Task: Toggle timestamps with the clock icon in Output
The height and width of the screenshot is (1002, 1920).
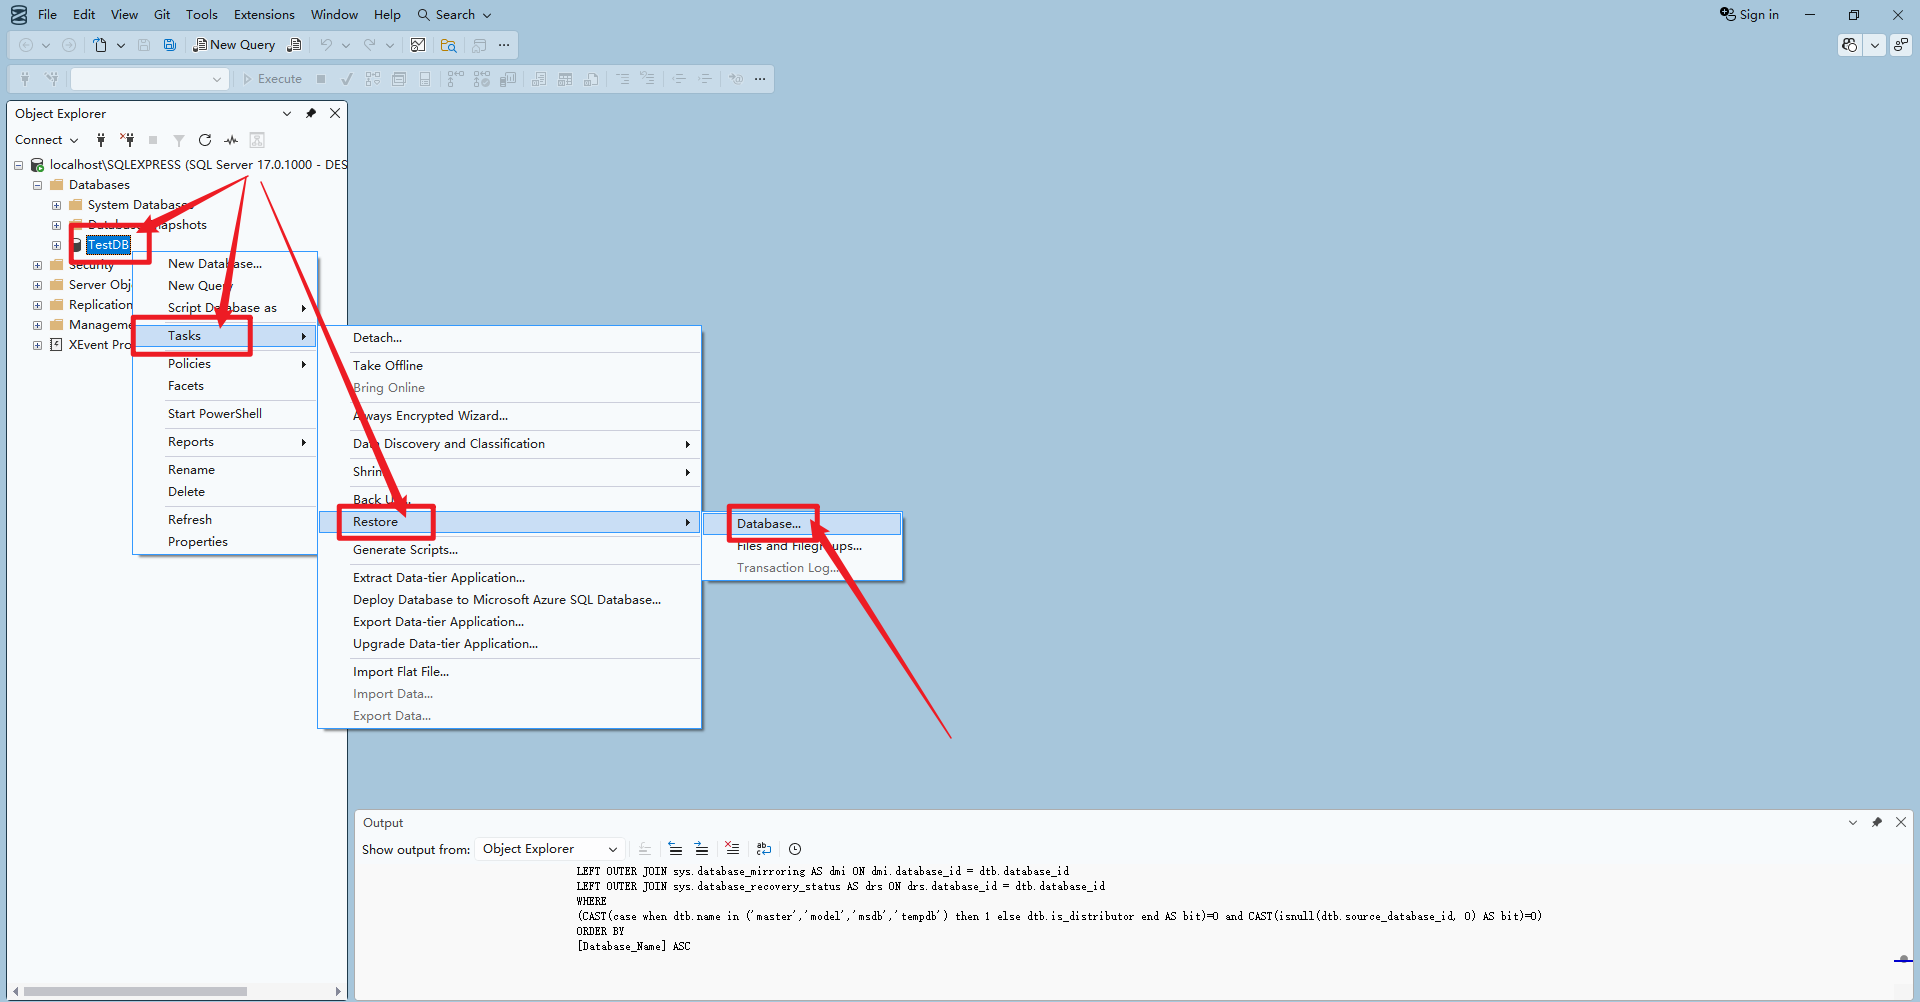Action: click(795, 849)
